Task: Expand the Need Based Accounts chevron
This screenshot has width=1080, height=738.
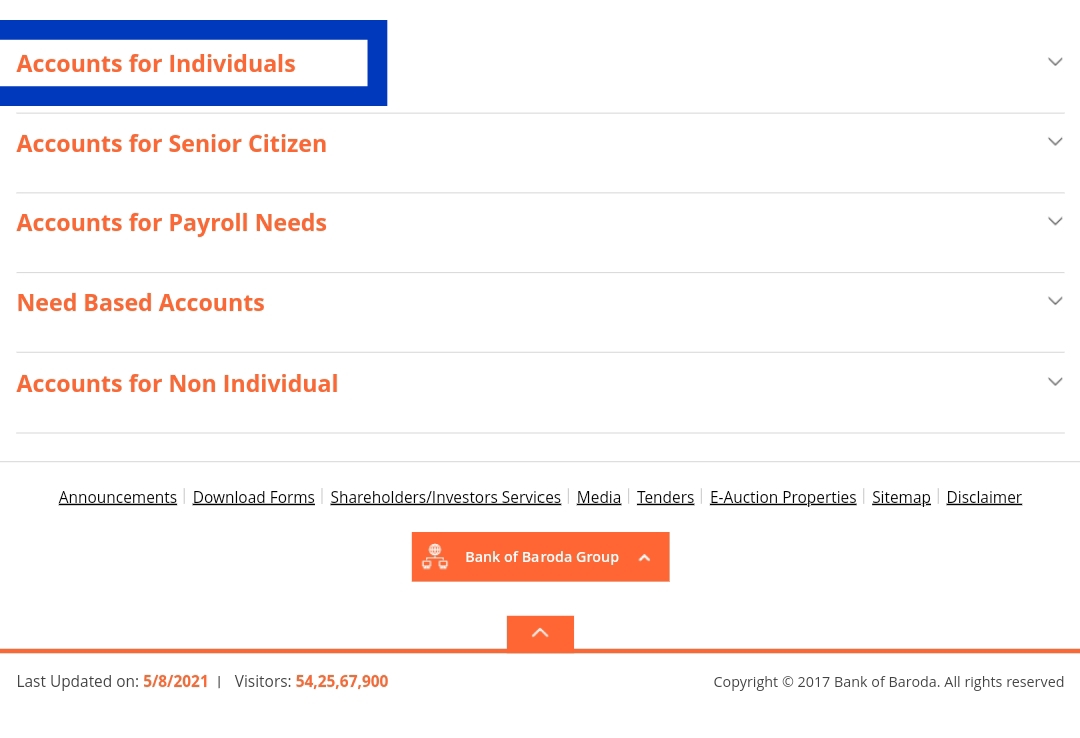Action: pyautogui.click(x=1055, y=301)
